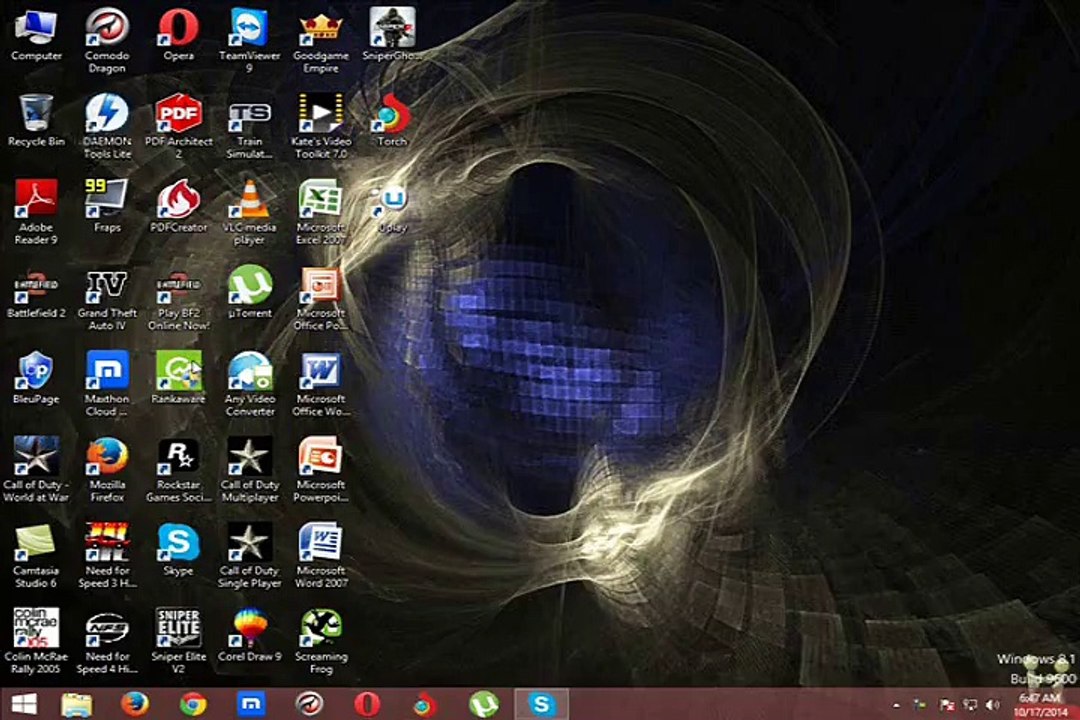
Task: Launch Firefox from the taskbar
Action: coord(135,704)
